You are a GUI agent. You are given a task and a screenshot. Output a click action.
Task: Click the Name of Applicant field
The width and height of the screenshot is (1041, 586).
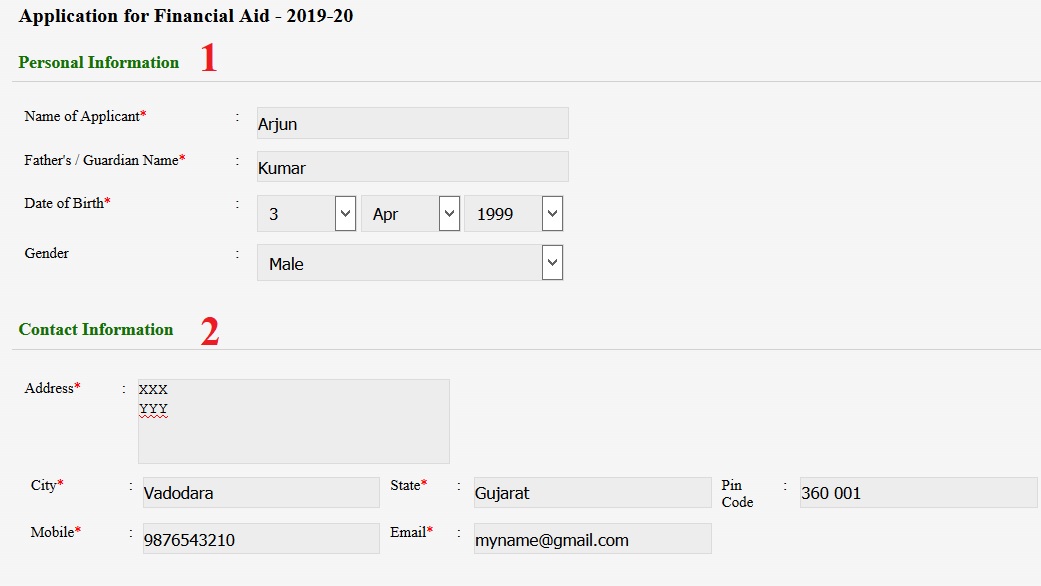412,123
